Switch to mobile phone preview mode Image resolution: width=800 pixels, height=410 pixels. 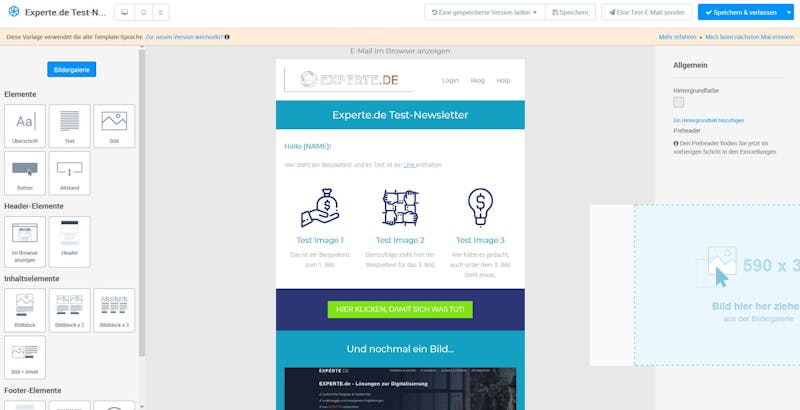tap(161, 12)
